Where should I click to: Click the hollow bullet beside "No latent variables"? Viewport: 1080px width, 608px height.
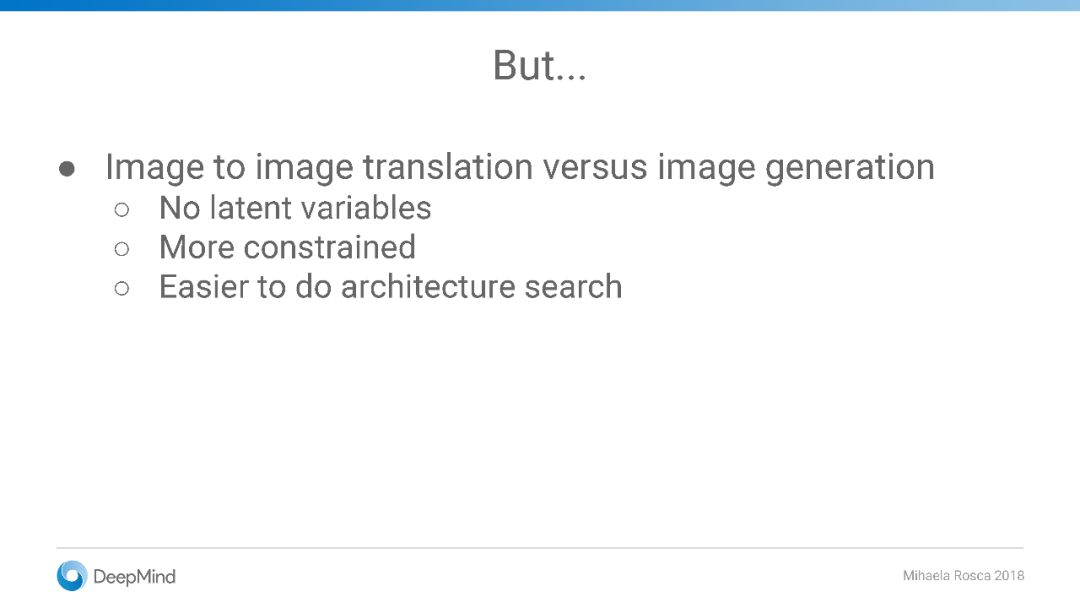click(122, 209)
